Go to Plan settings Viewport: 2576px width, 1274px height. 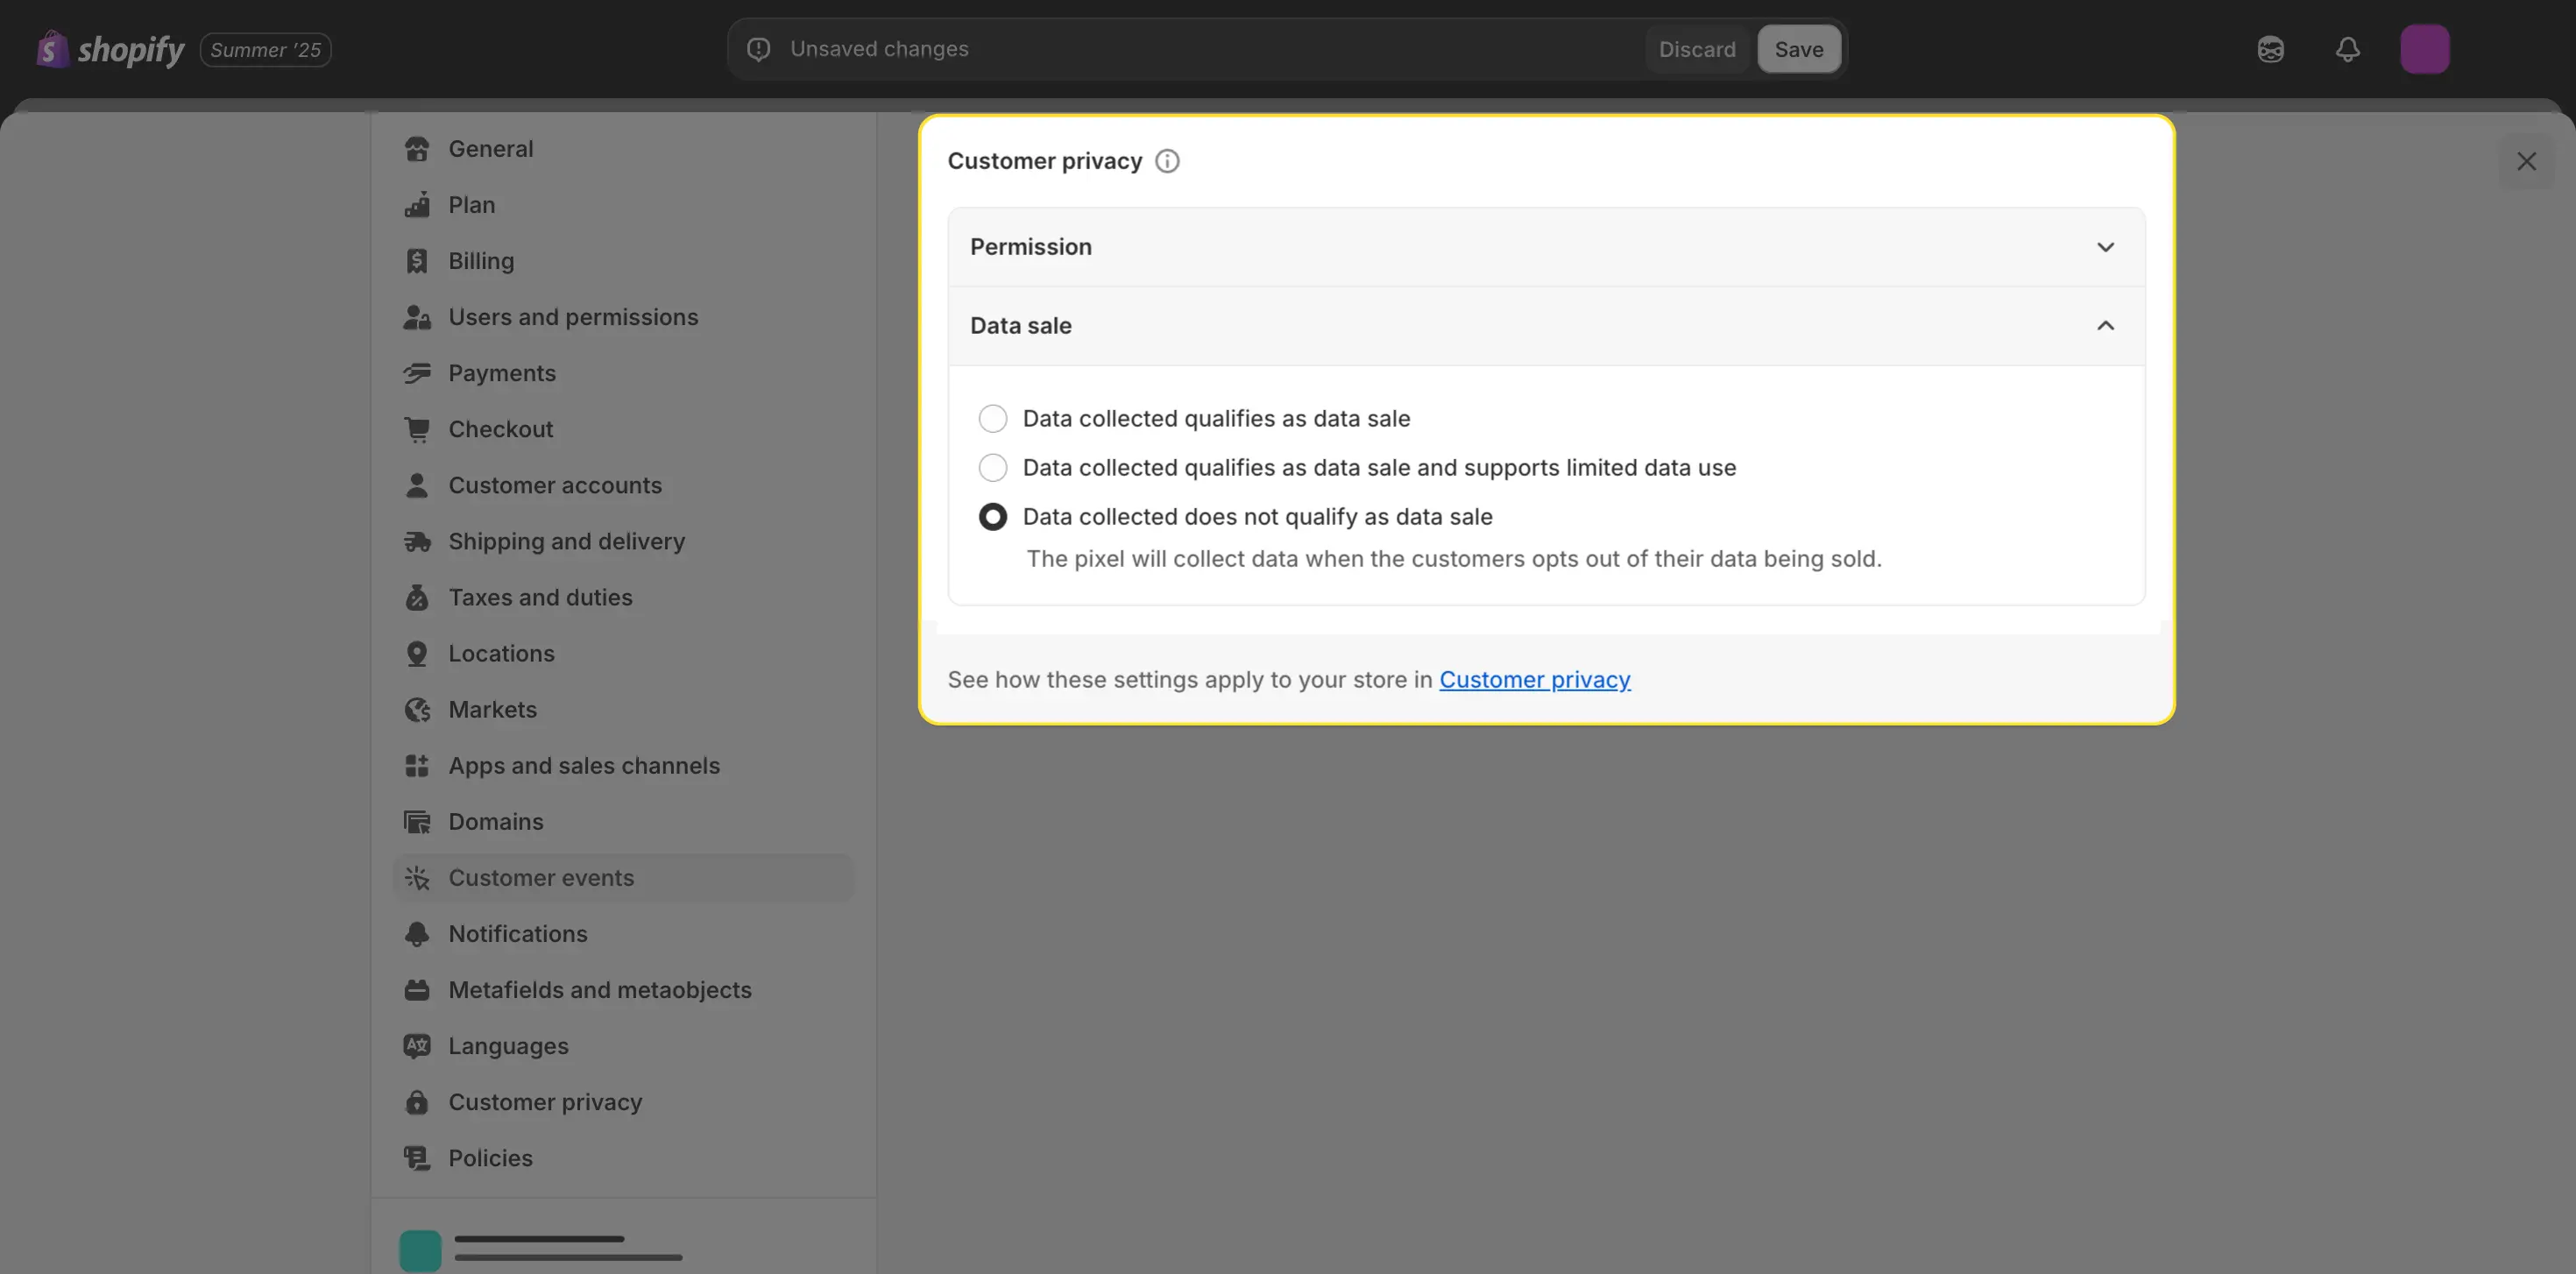click(x=623, y=205)
